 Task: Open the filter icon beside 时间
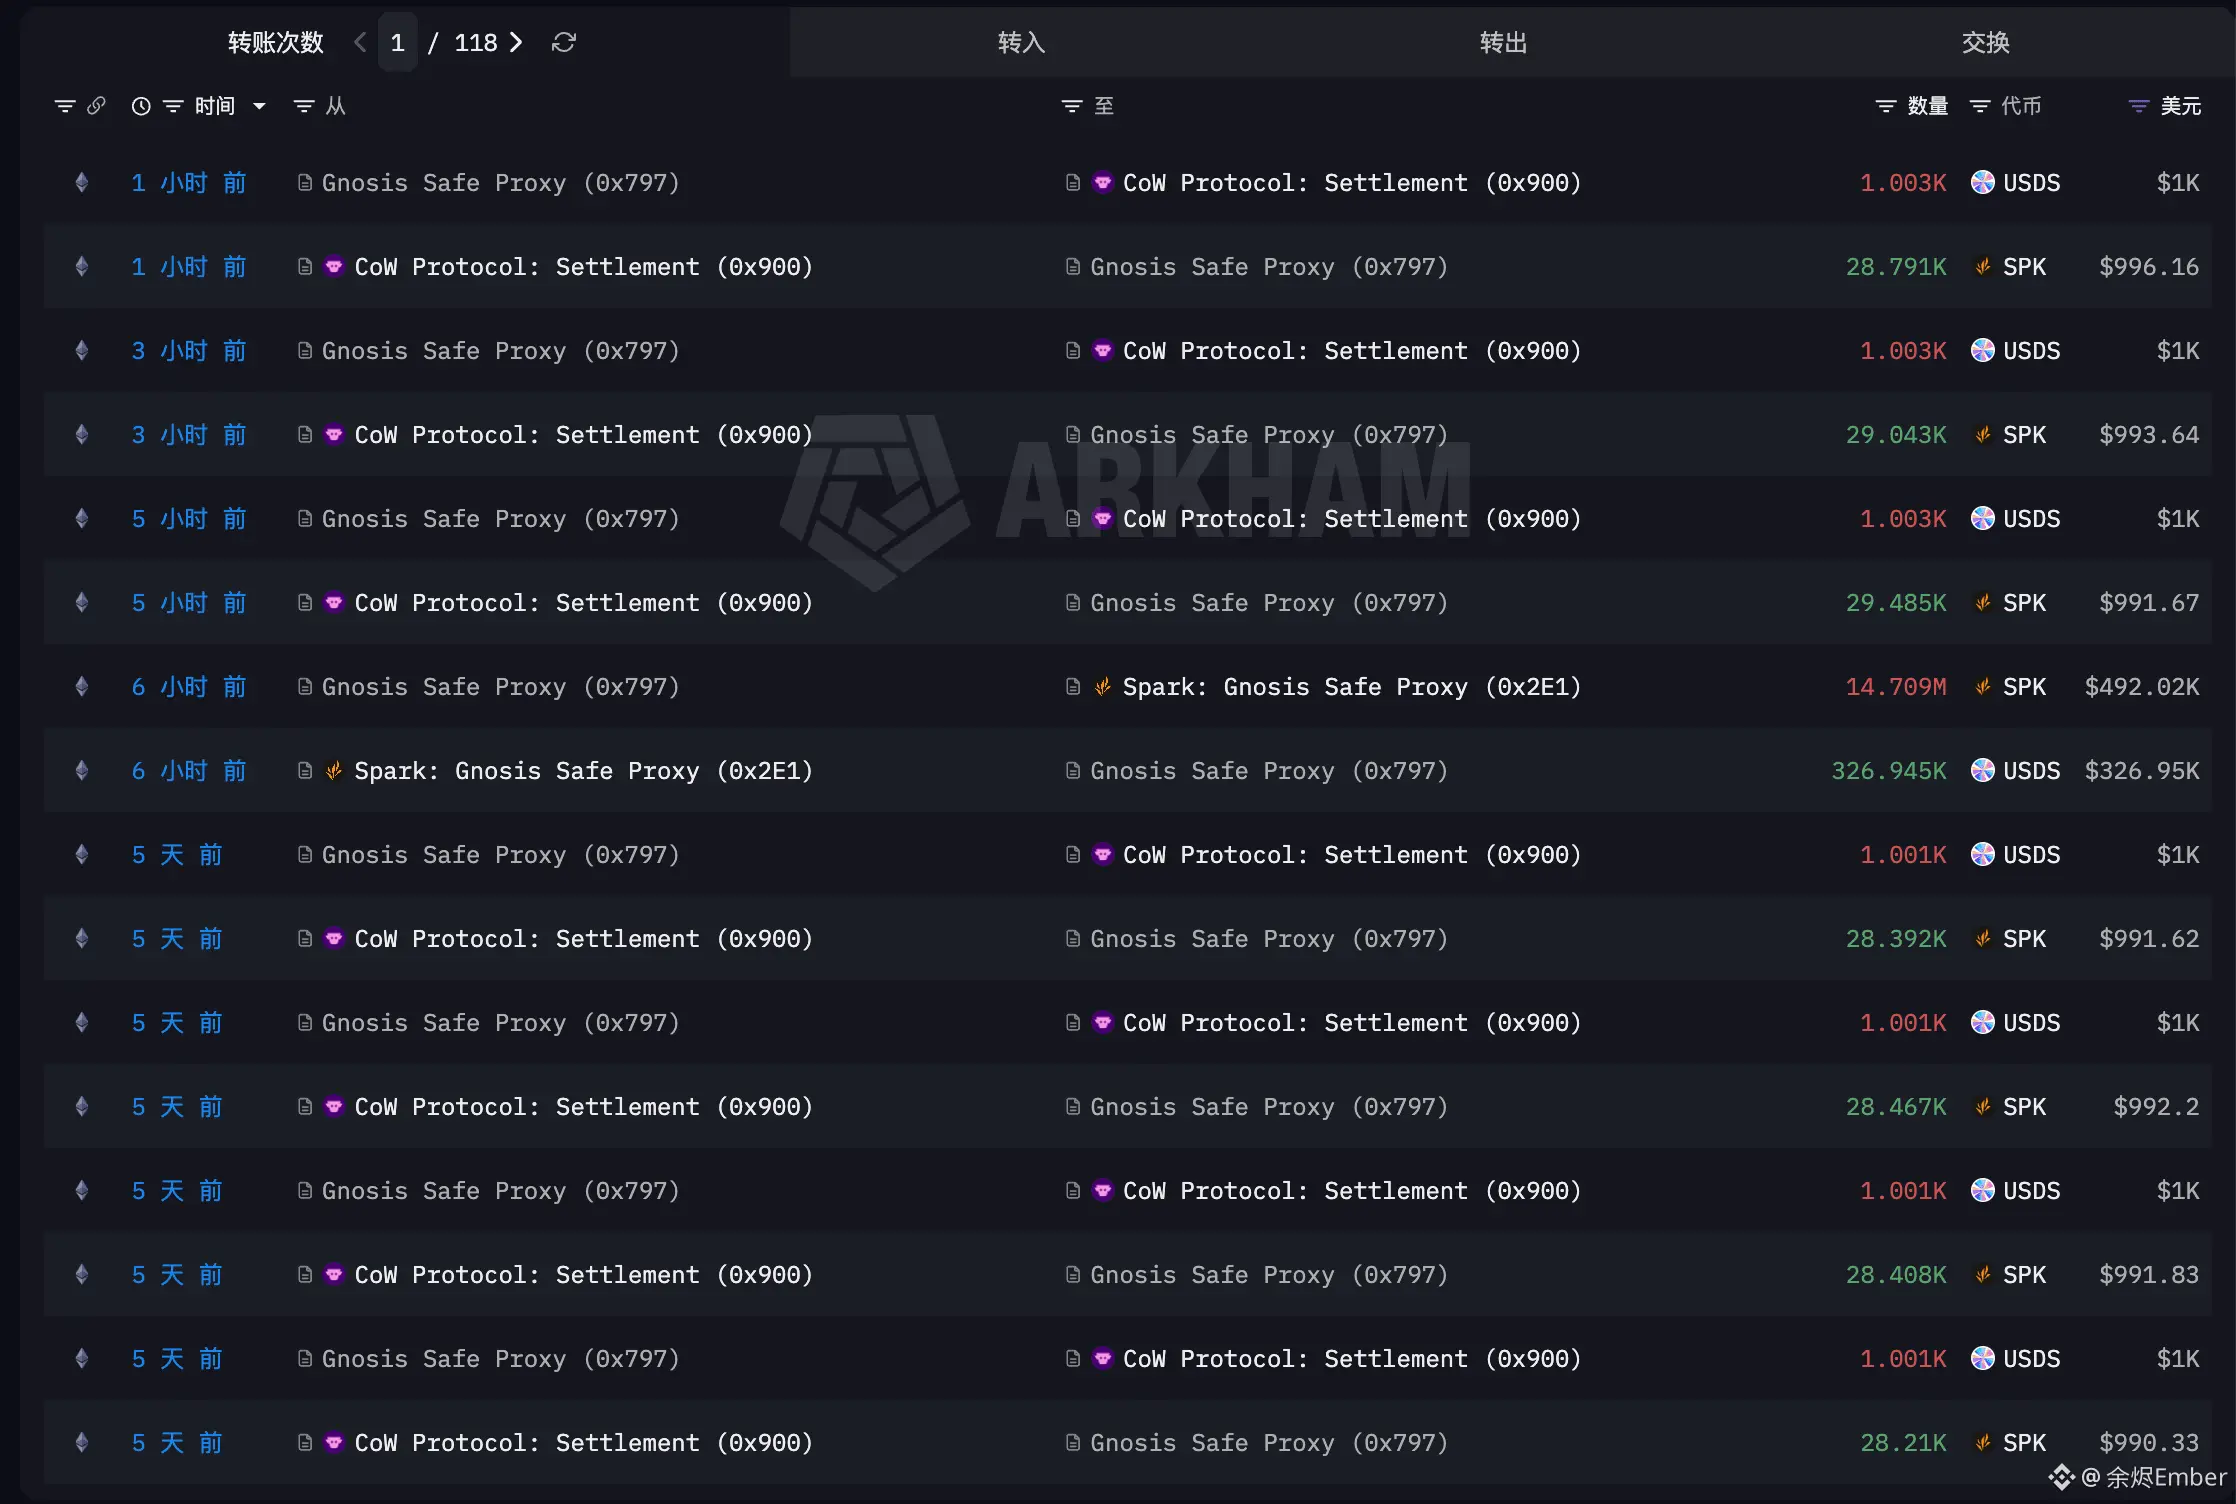[x=173, y=106]
